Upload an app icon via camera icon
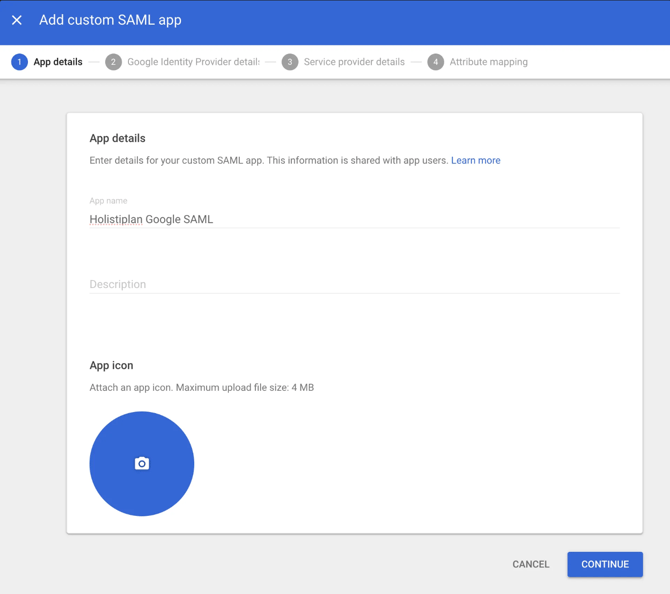 (142, 464)
